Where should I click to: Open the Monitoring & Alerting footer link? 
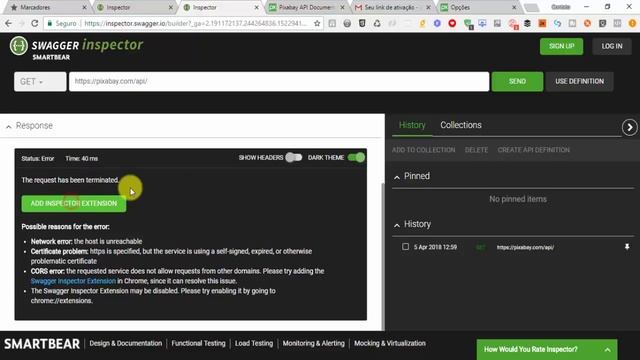click(313, 343)
